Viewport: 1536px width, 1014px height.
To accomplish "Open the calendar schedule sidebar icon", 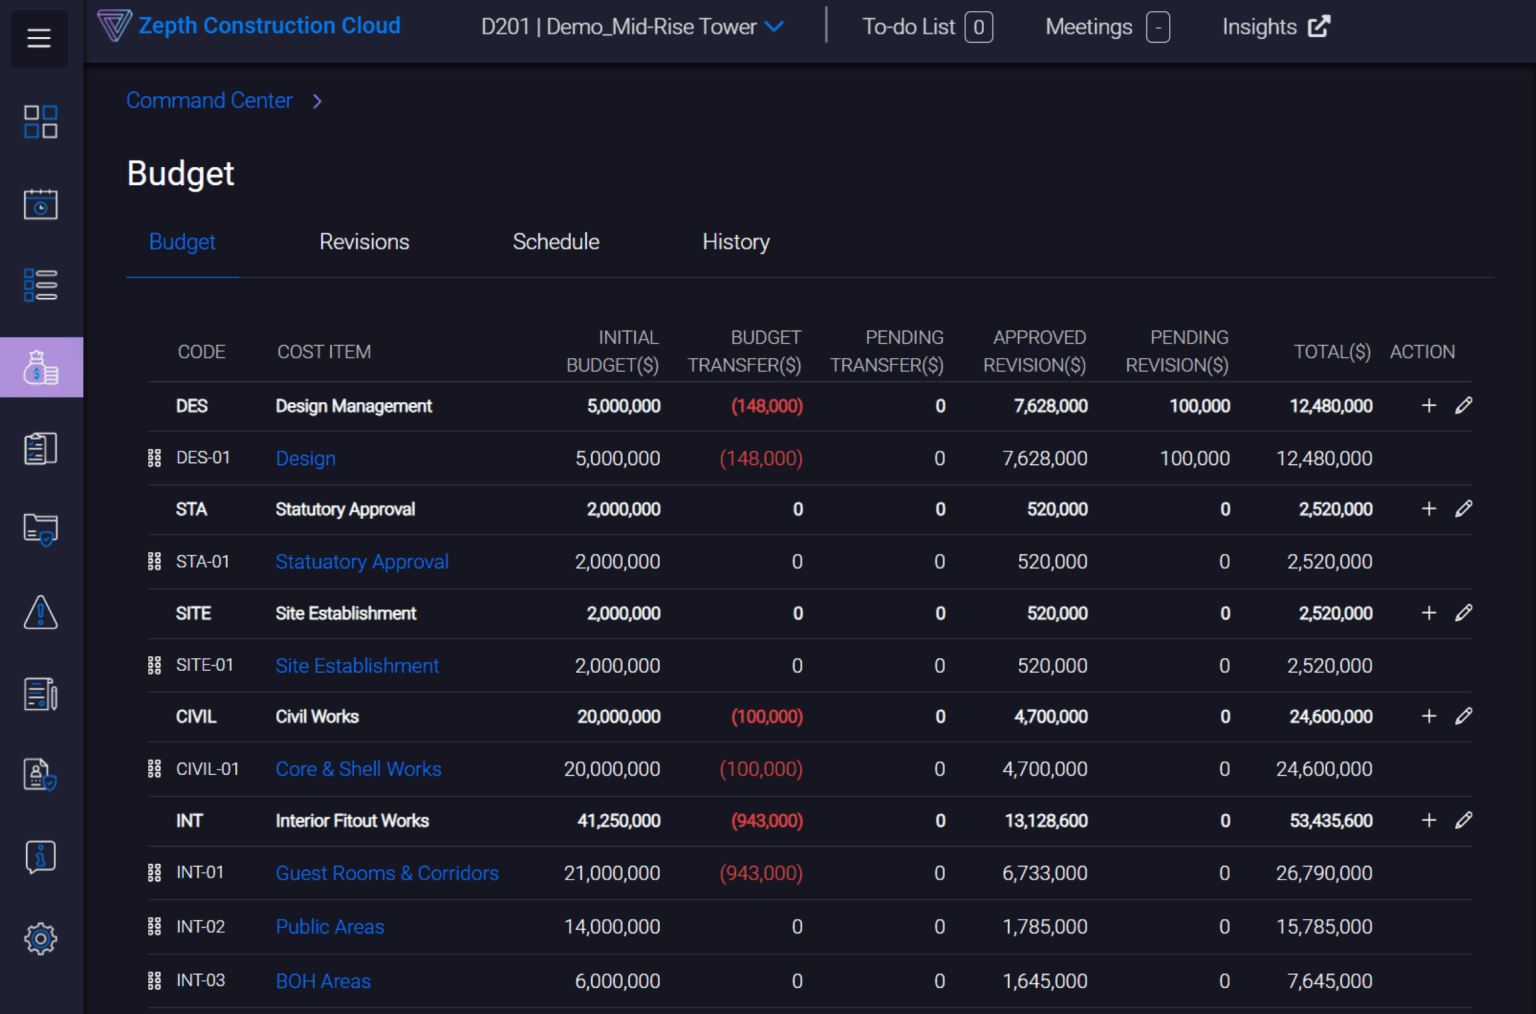I will tap(41, 204).
